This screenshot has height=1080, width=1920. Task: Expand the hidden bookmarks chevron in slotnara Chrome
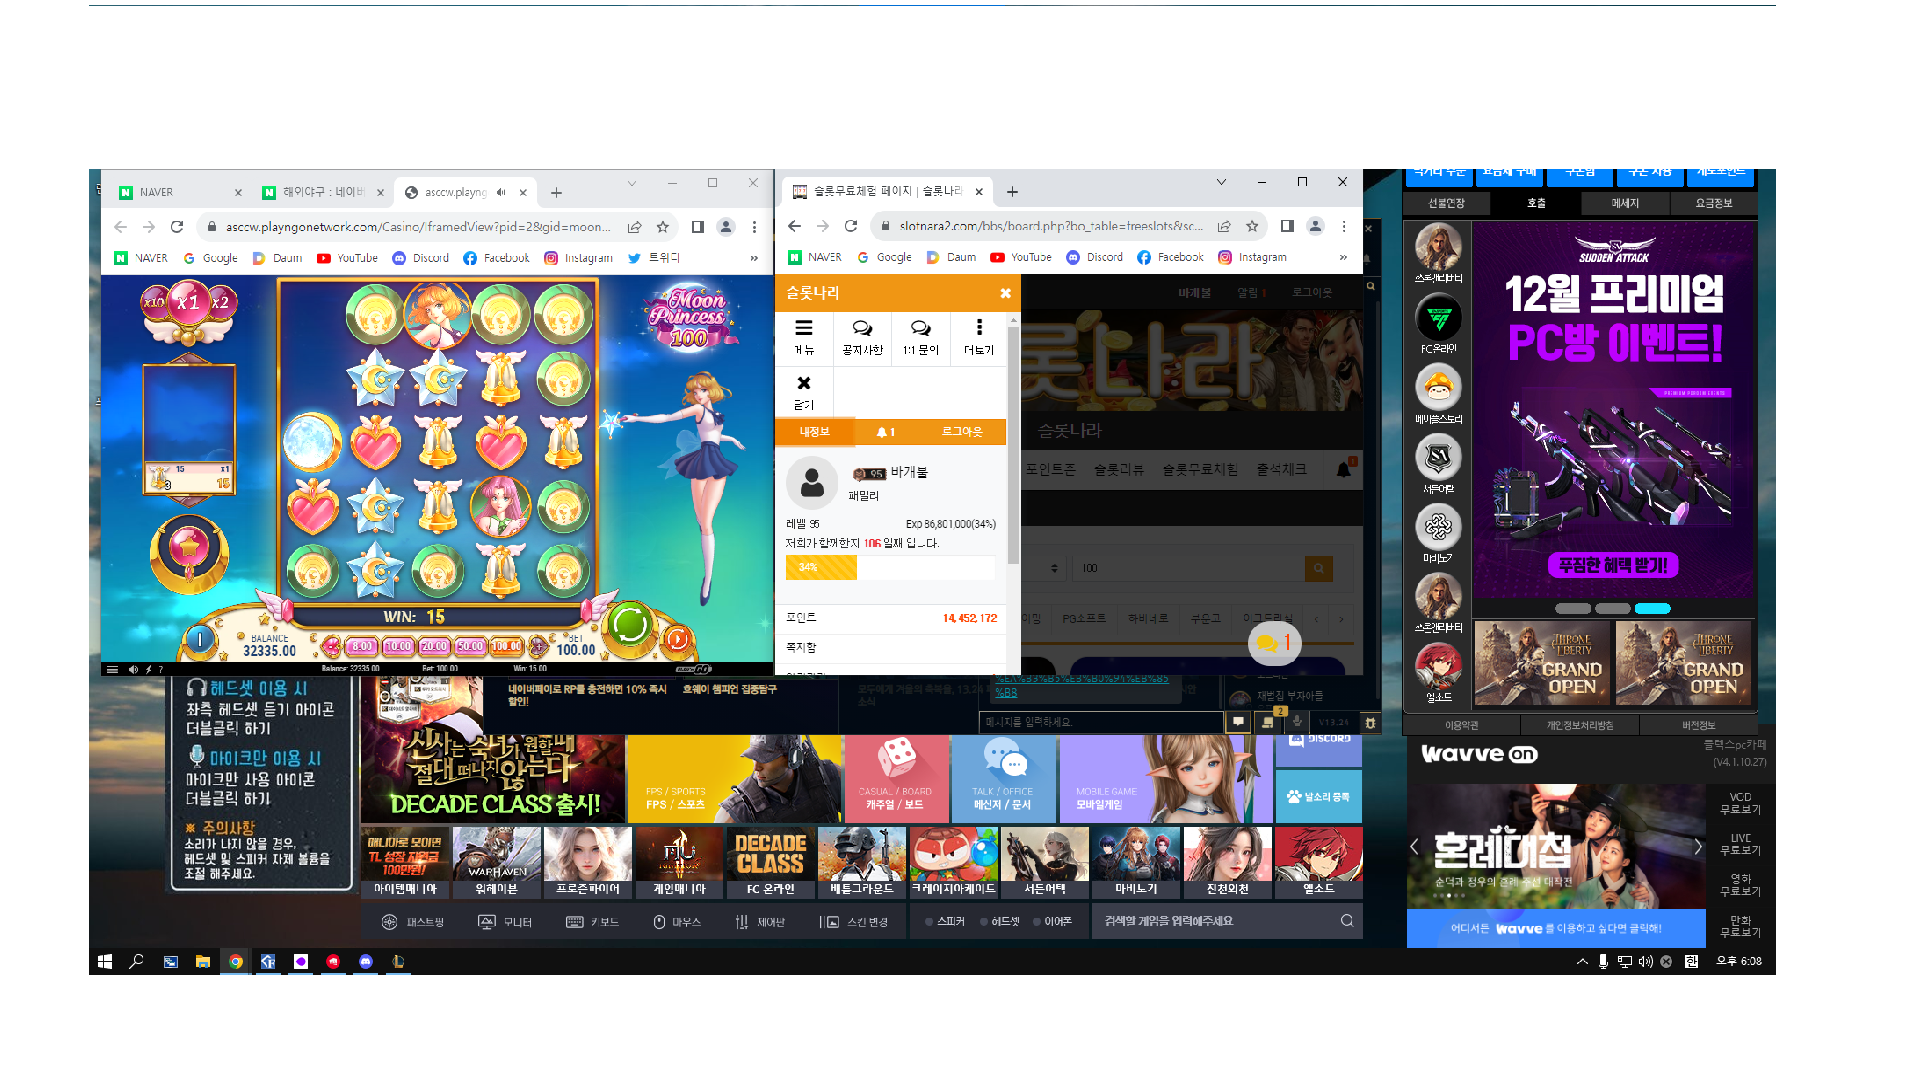(x=1343, y=257)
